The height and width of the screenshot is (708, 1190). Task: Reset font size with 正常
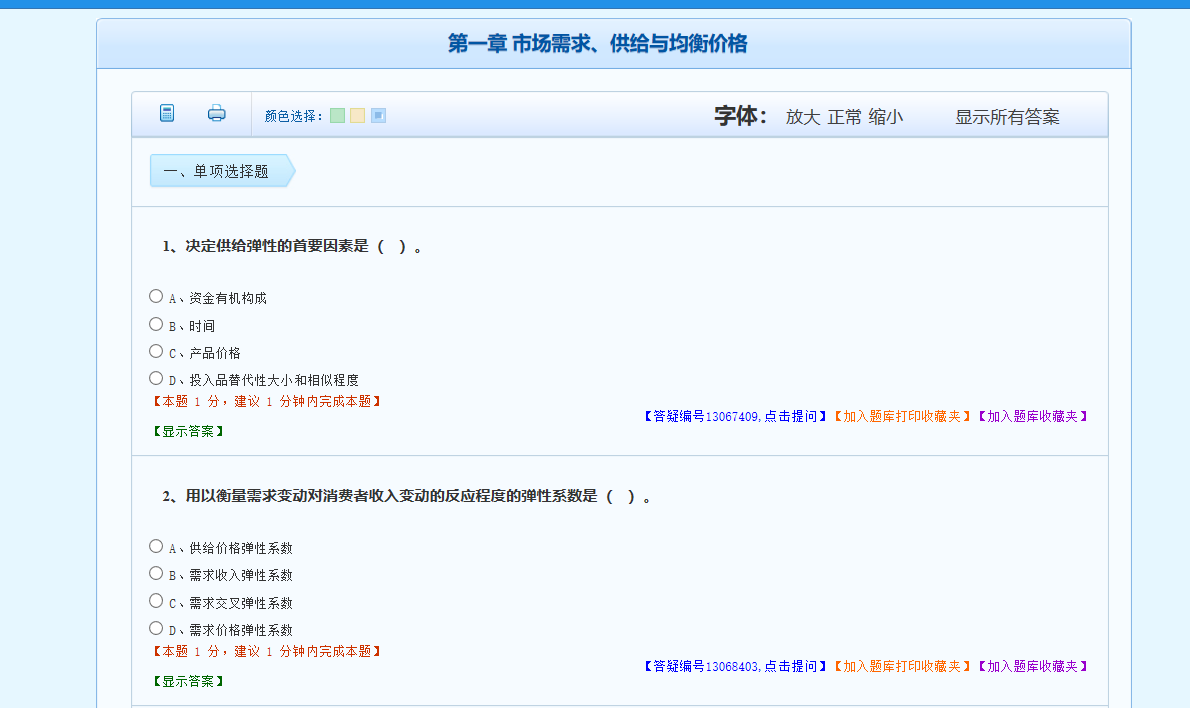tap(844, 117)
